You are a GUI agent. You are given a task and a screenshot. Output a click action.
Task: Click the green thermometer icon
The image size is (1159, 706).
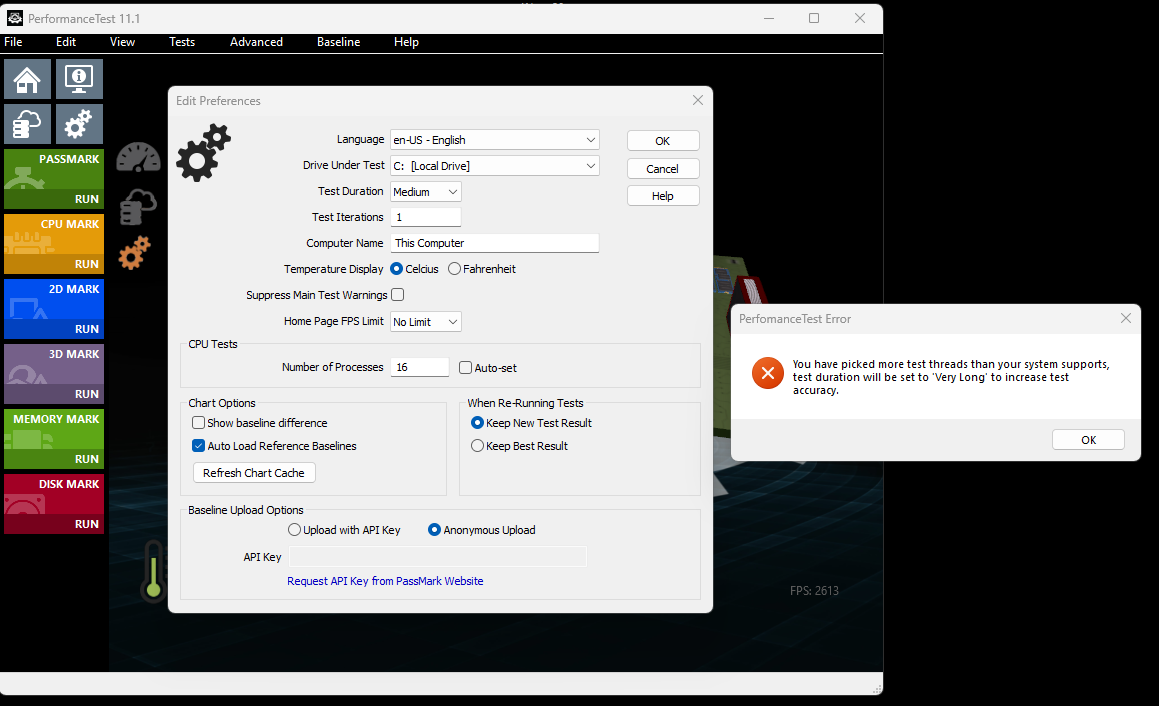[x=154, y=570]
